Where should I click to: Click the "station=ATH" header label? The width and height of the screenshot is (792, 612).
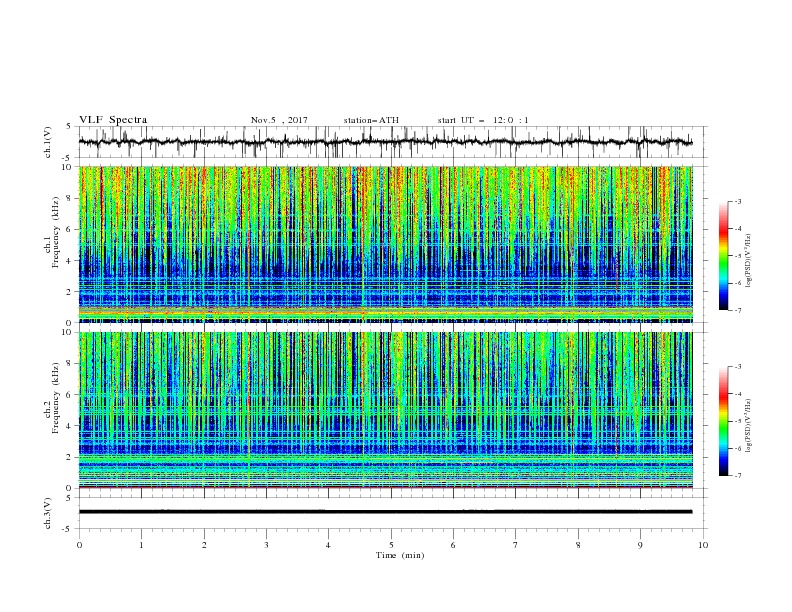click(371, 120)
